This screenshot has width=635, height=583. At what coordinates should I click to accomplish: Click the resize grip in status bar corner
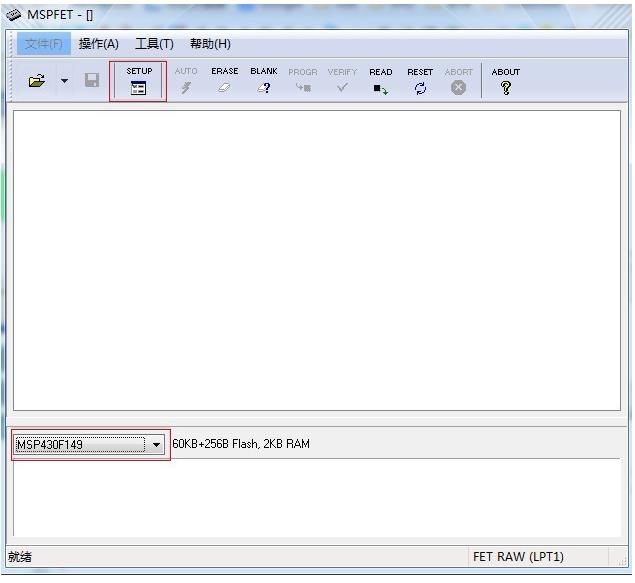[x=622, y=560]
